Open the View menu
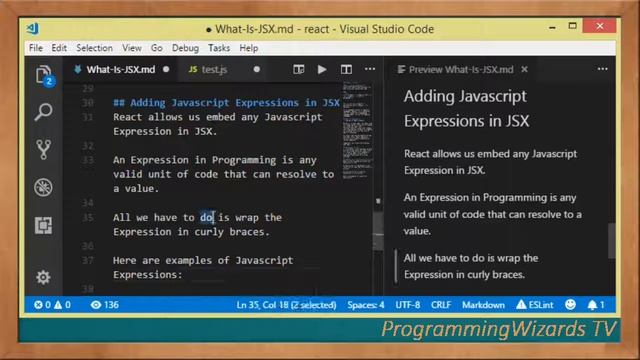The image size is (640, 360). 132,48
